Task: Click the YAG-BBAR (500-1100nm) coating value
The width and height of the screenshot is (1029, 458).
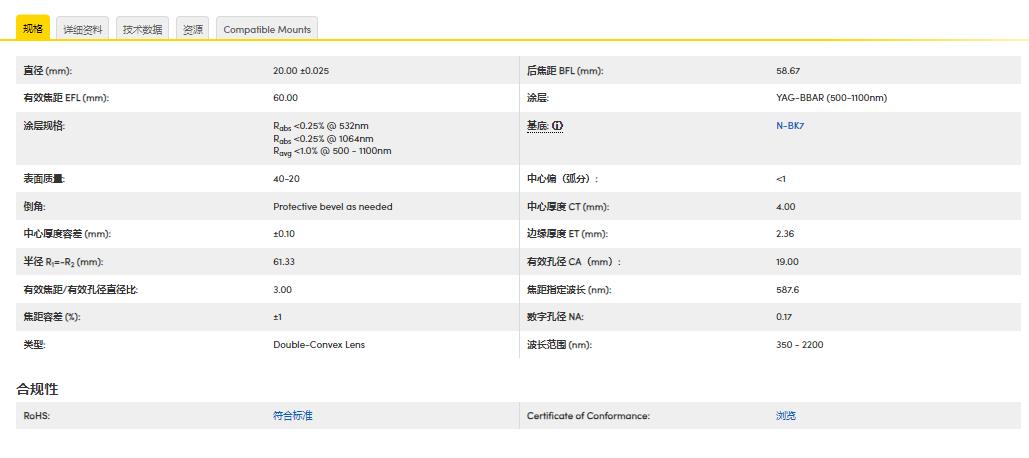Action: [x=831, y=98]
